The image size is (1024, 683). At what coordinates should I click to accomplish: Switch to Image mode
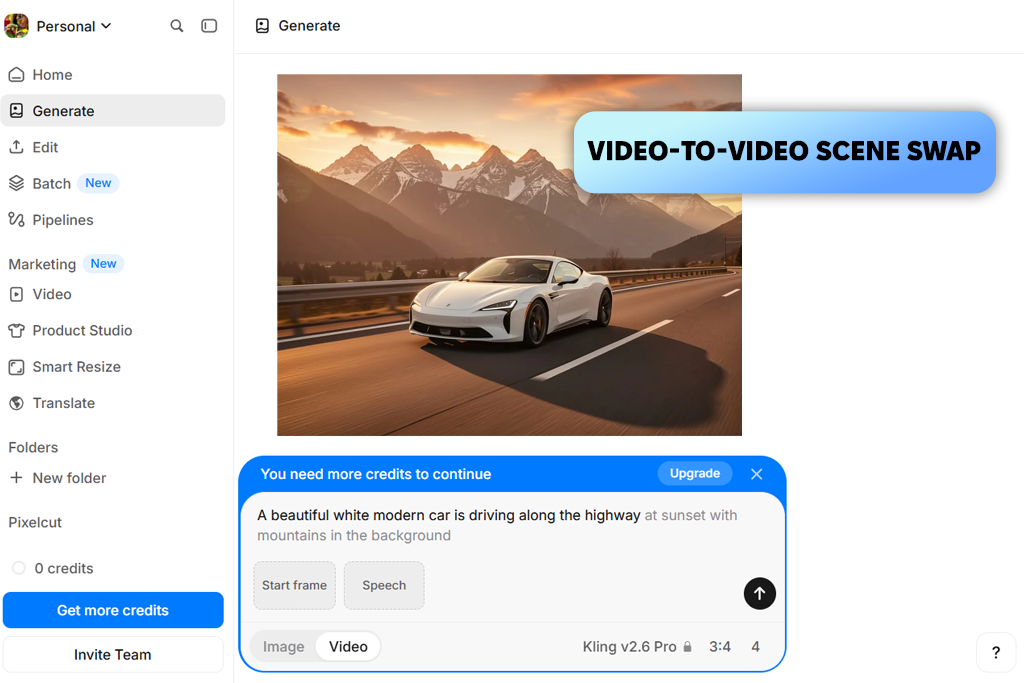[283, 646]
